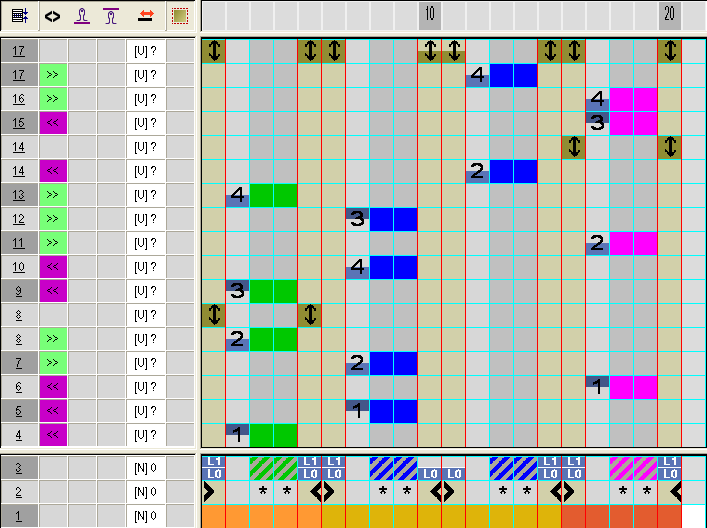
Task: Select column header marked 20
Action: pyautogui.click(x=669, y=16)
